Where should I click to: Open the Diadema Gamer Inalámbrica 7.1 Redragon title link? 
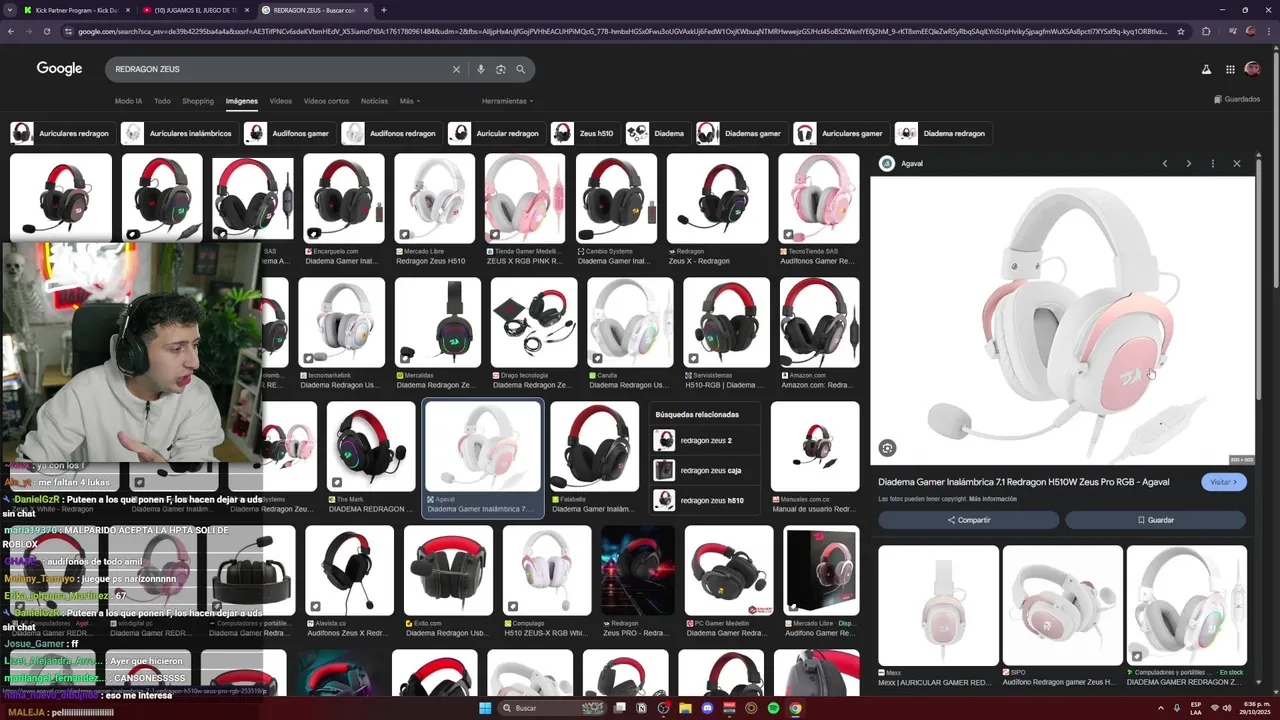point(1023,482)
